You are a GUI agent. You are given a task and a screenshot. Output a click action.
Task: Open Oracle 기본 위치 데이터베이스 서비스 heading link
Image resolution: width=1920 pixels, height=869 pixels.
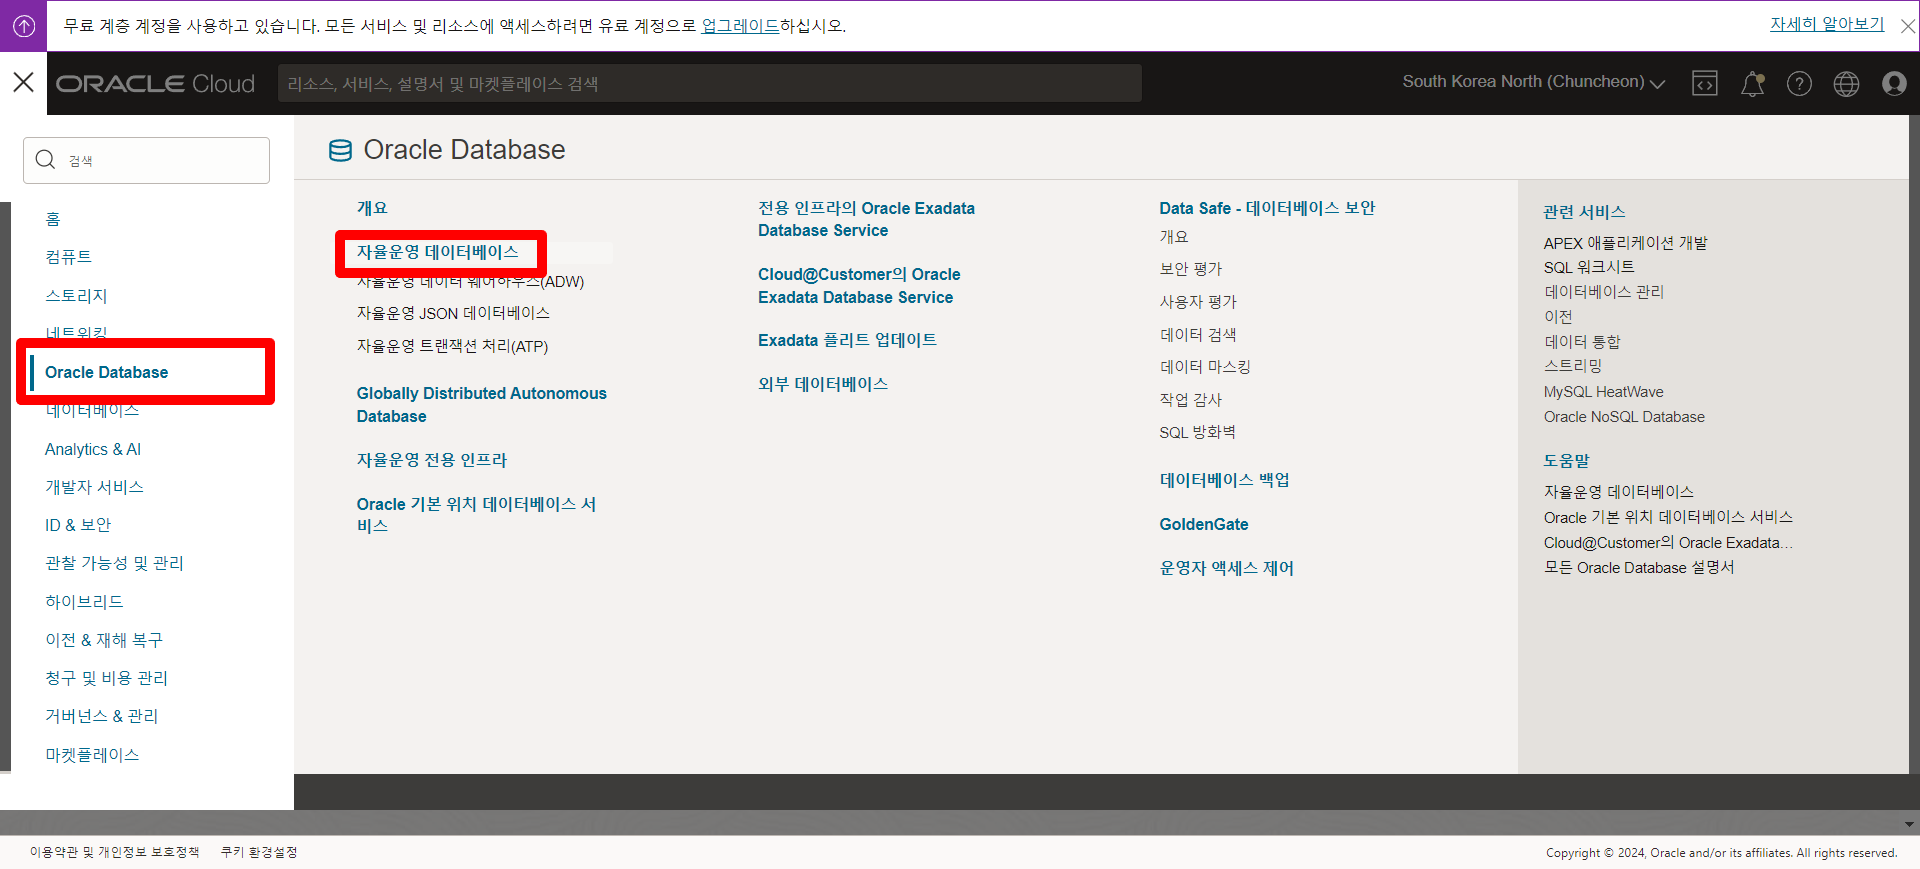coord(476,515)
